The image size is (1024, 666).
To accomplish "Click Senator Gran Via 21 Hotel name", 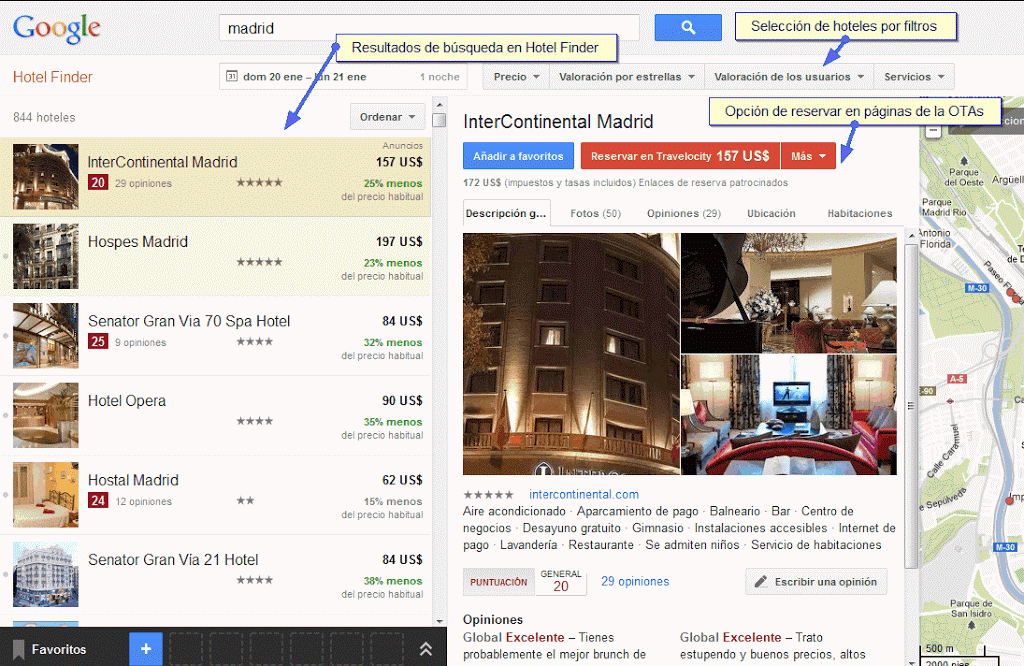I will point(173,560).
